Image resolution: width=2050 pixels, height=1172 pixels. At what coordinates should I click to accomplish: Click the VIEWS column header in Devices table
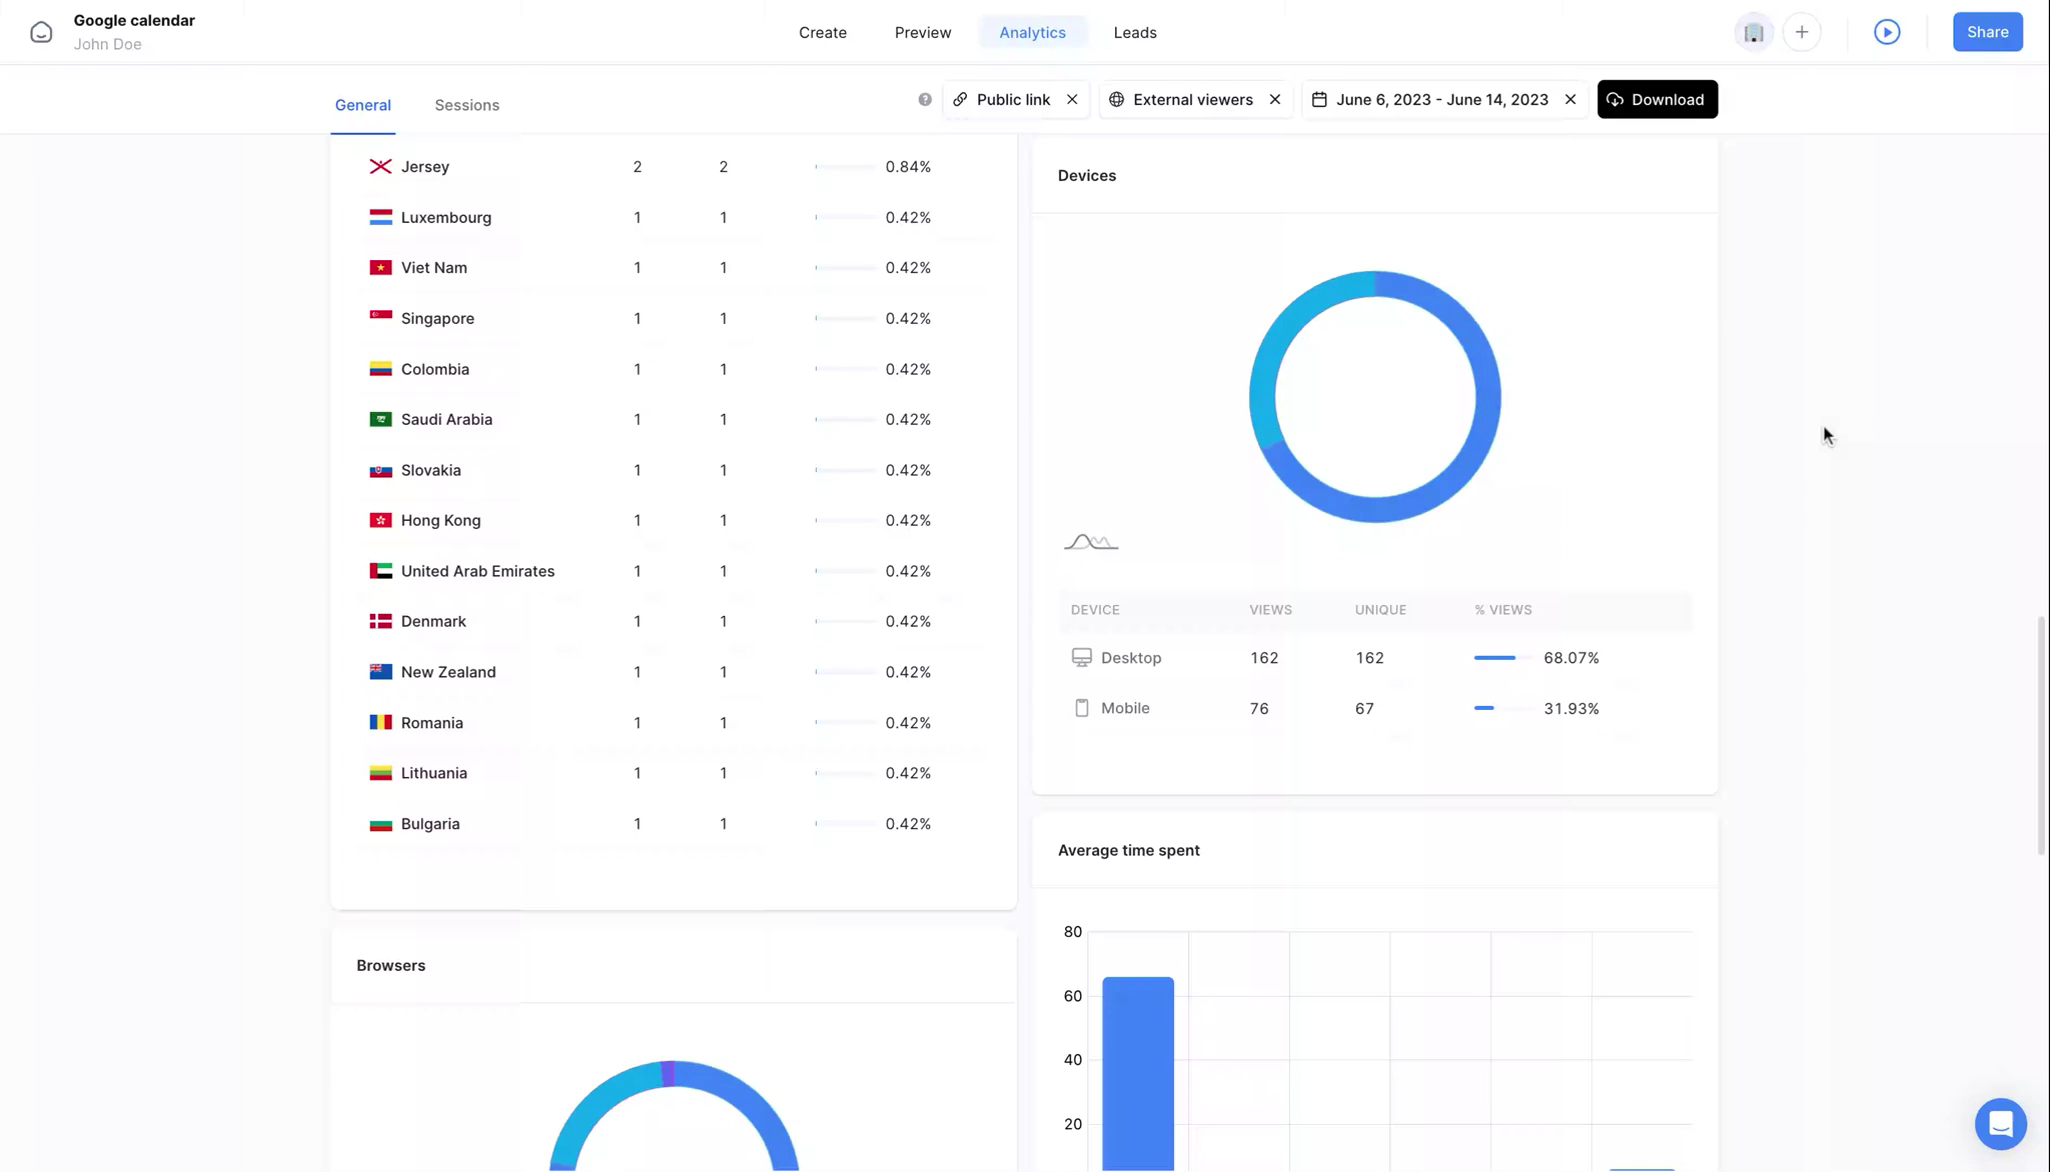(1270, 609)
